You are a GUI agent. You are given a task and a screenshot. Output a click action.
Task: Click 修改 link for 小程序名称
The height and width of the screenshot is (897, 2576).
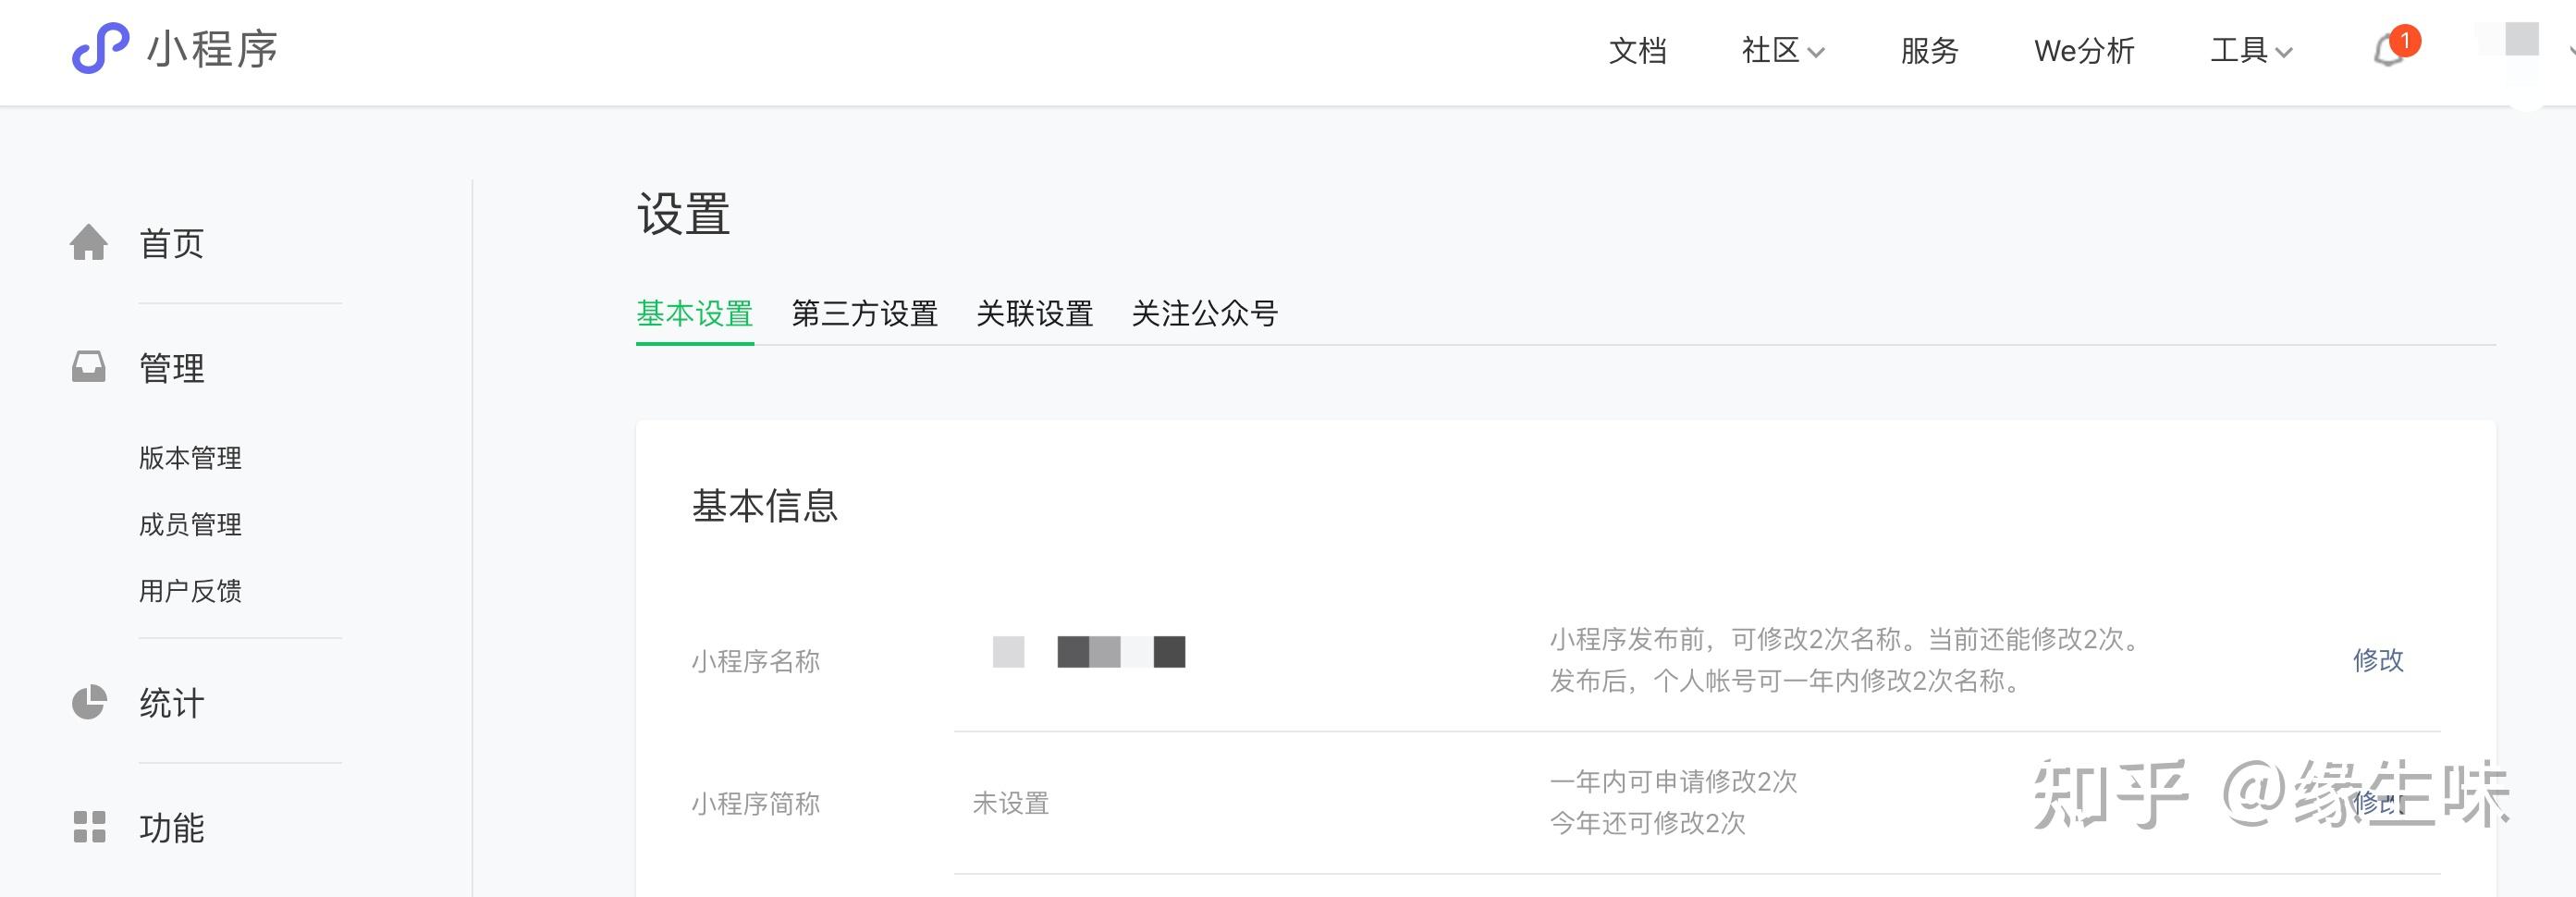[2378, 660]
